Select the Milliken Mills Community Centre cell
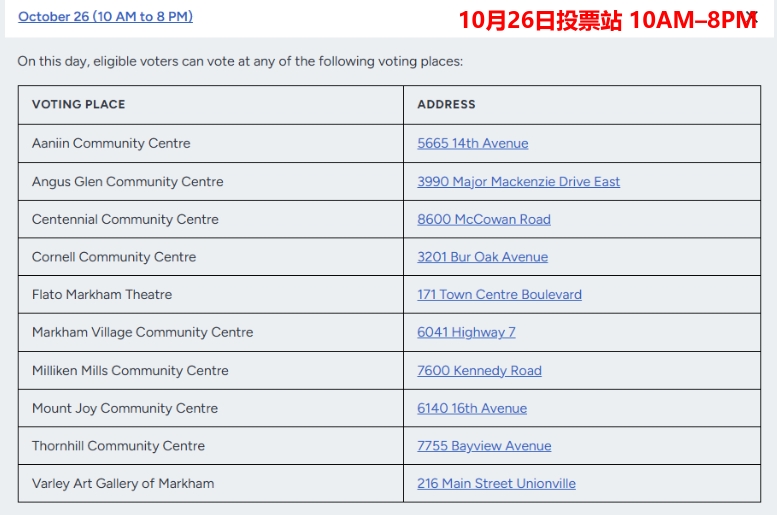The image size is (777, 515). pos(211,370)
